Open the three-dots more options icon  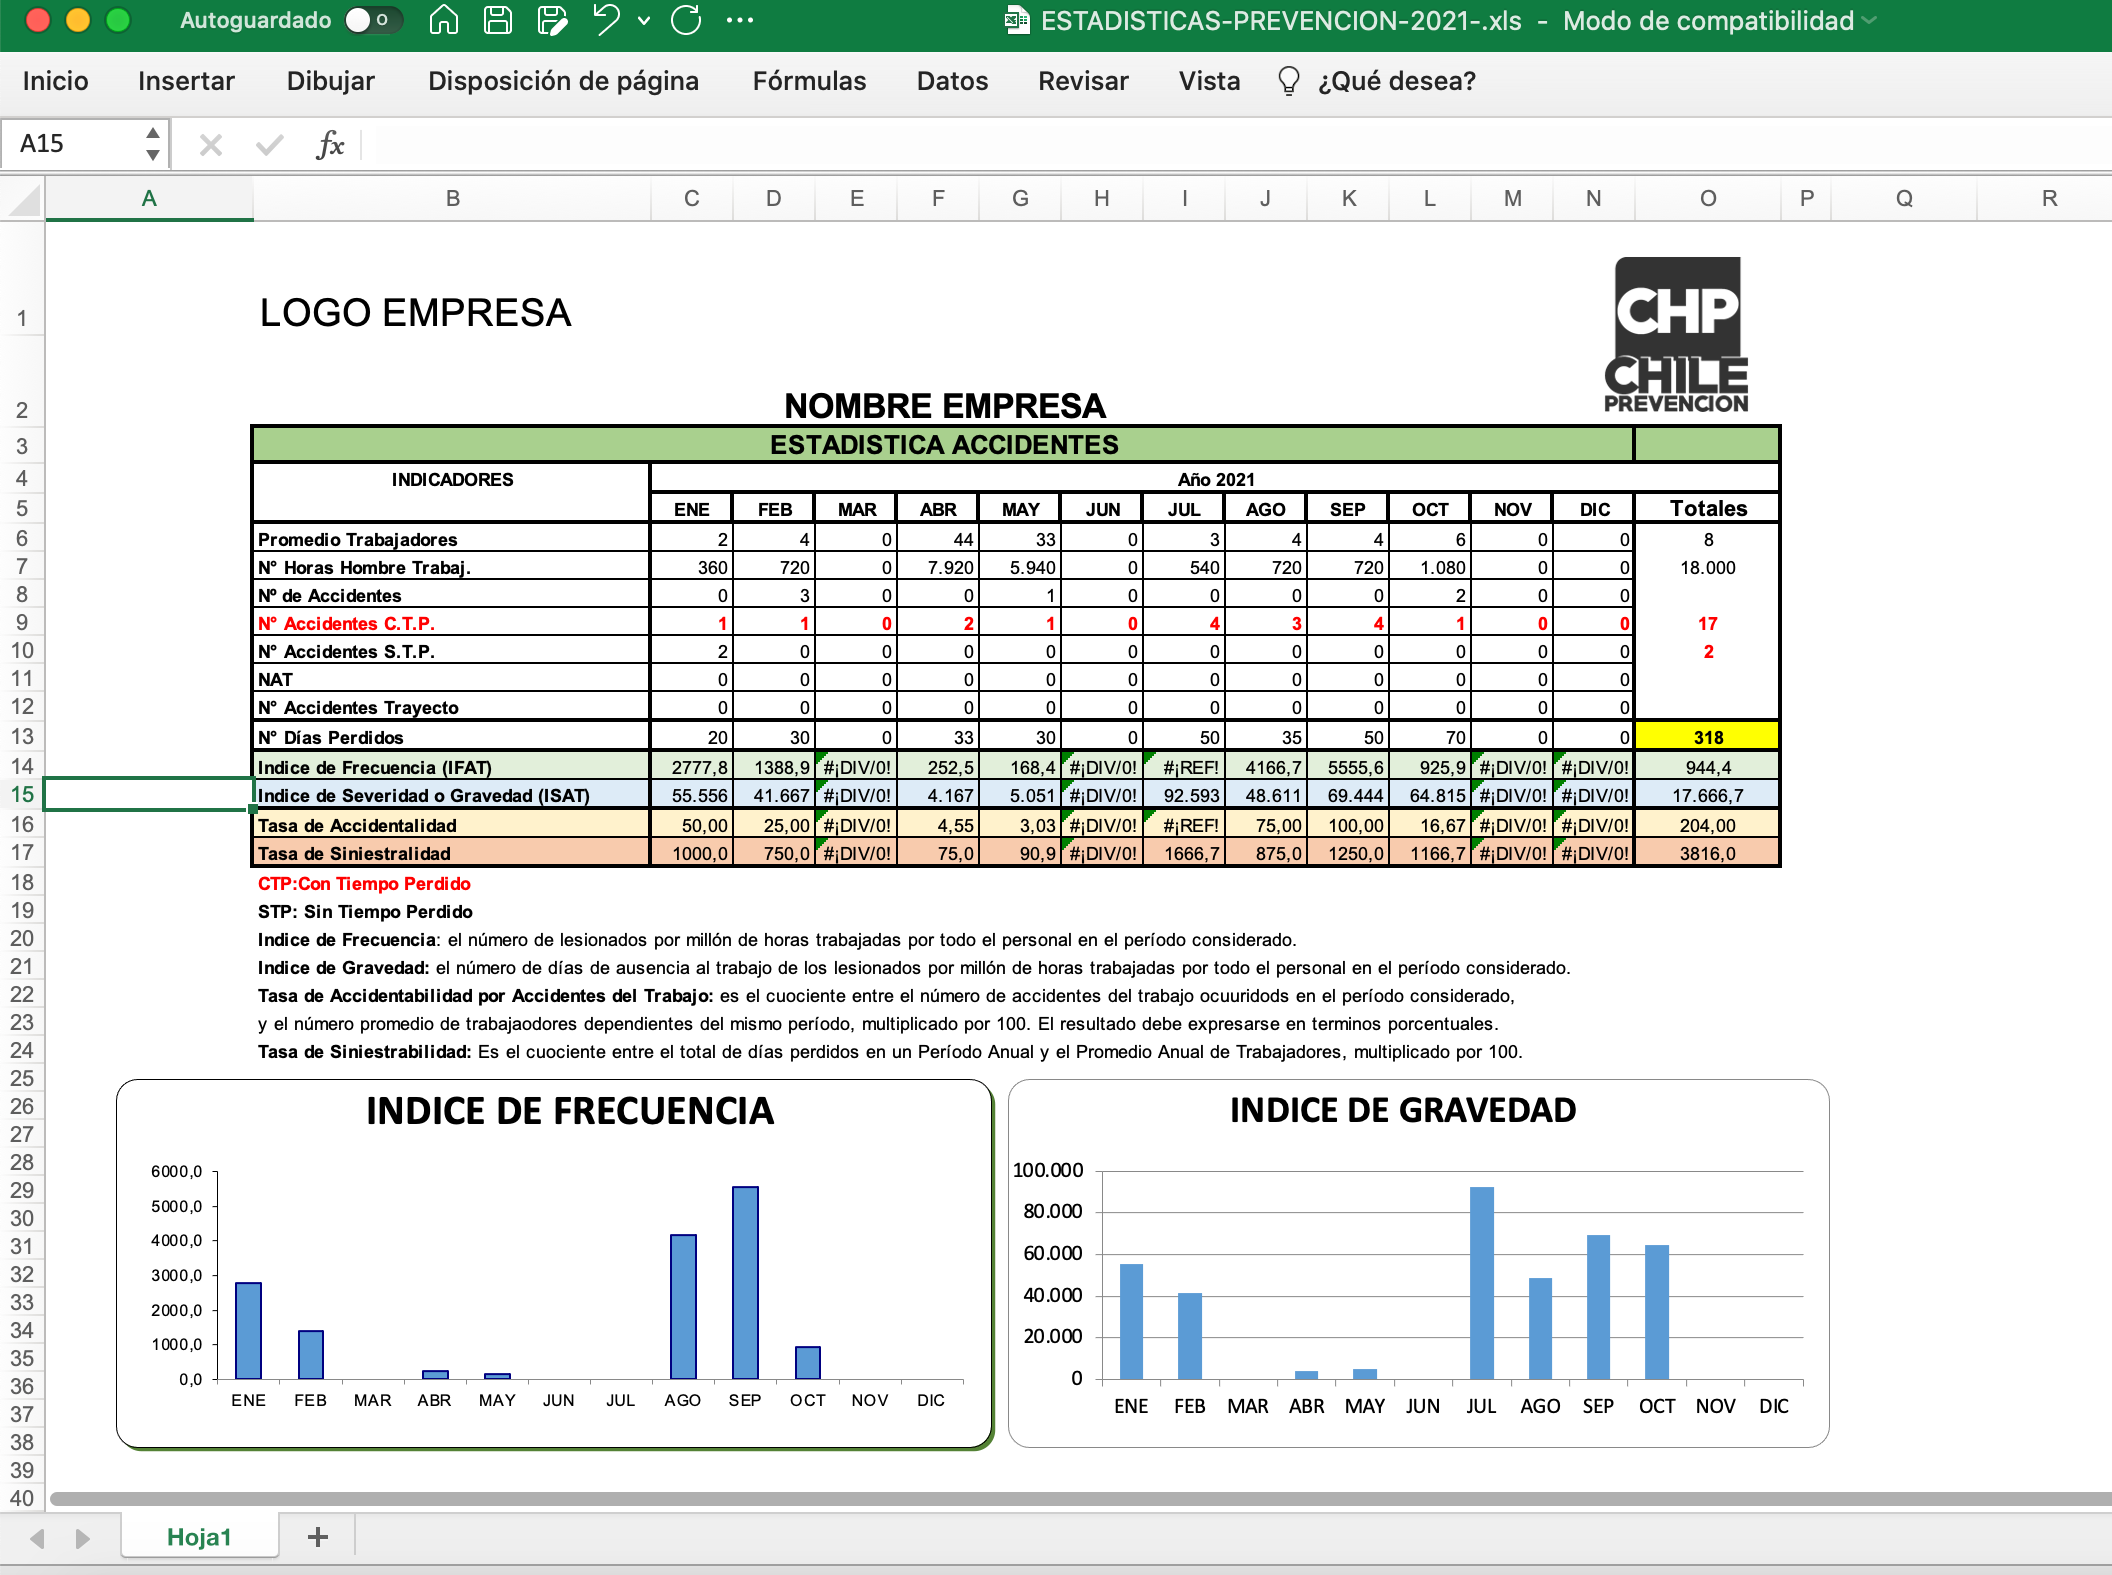(x=740, y=20)
